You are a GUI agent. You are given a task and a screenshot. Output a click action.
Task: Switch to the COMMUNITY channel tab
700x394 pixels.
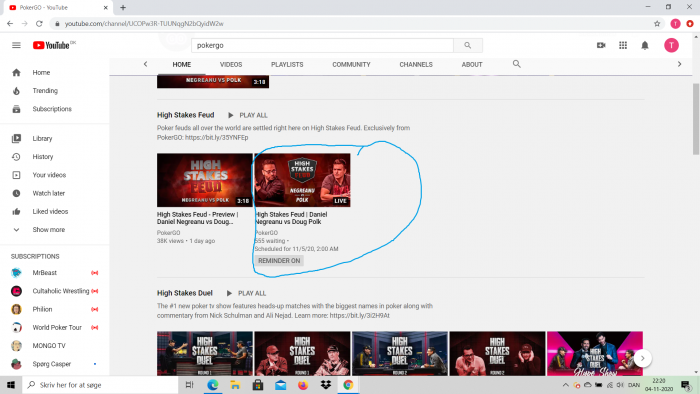tap(351, 64)
